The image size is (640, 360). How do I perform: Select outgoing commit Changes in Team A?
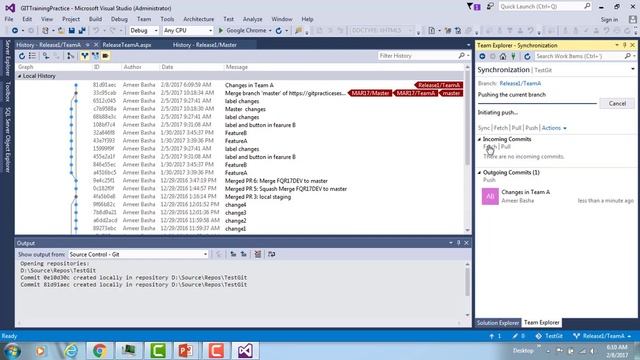tap(557, 196)
